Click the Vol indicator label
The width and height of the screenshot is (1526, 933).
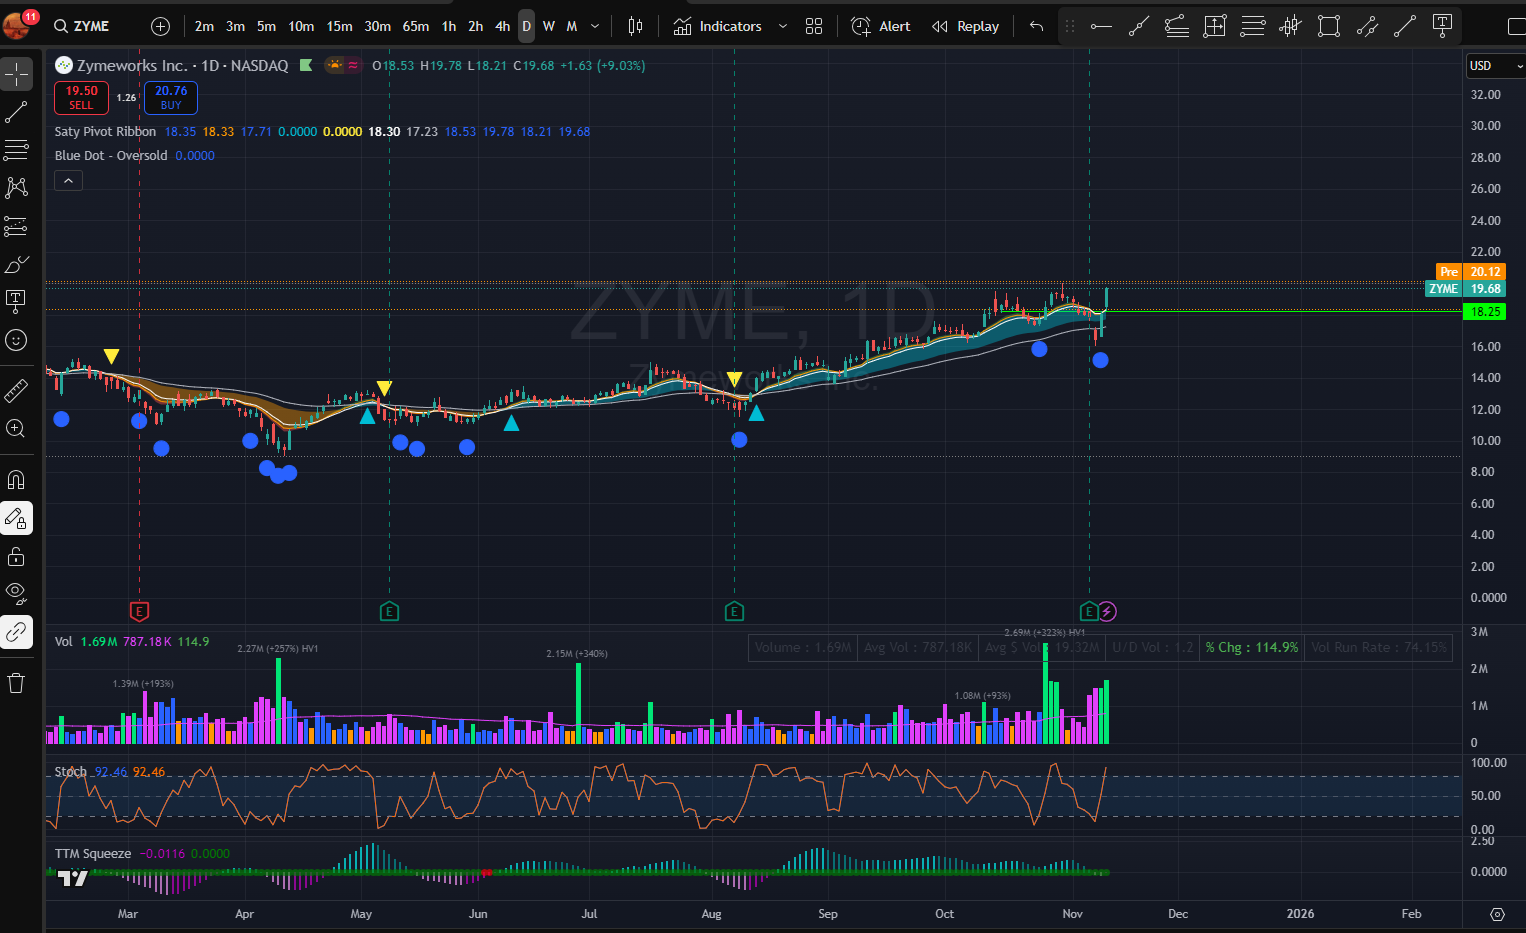coord(64,642)
